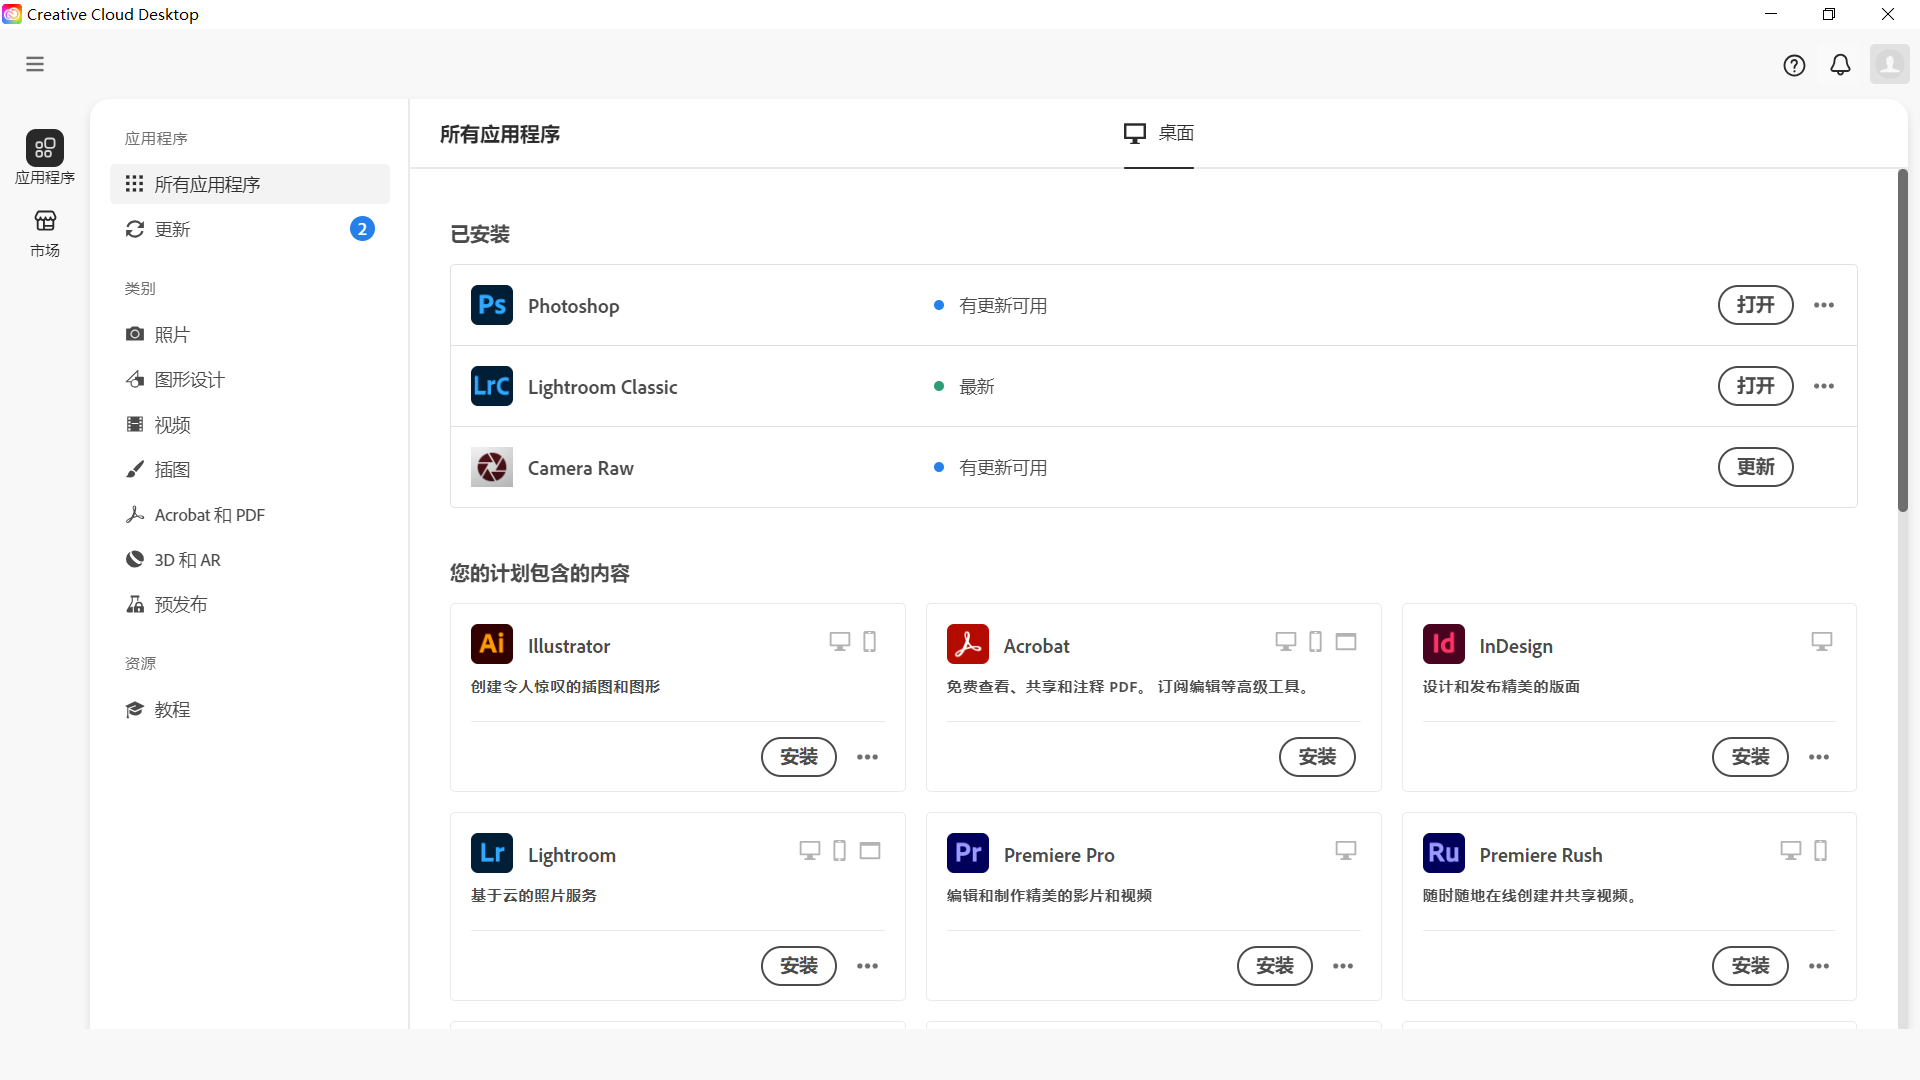This screenshot has width=1920, height=1080.
Task: Click 打开 to launch Photoshop
Action: [1756, 305]
